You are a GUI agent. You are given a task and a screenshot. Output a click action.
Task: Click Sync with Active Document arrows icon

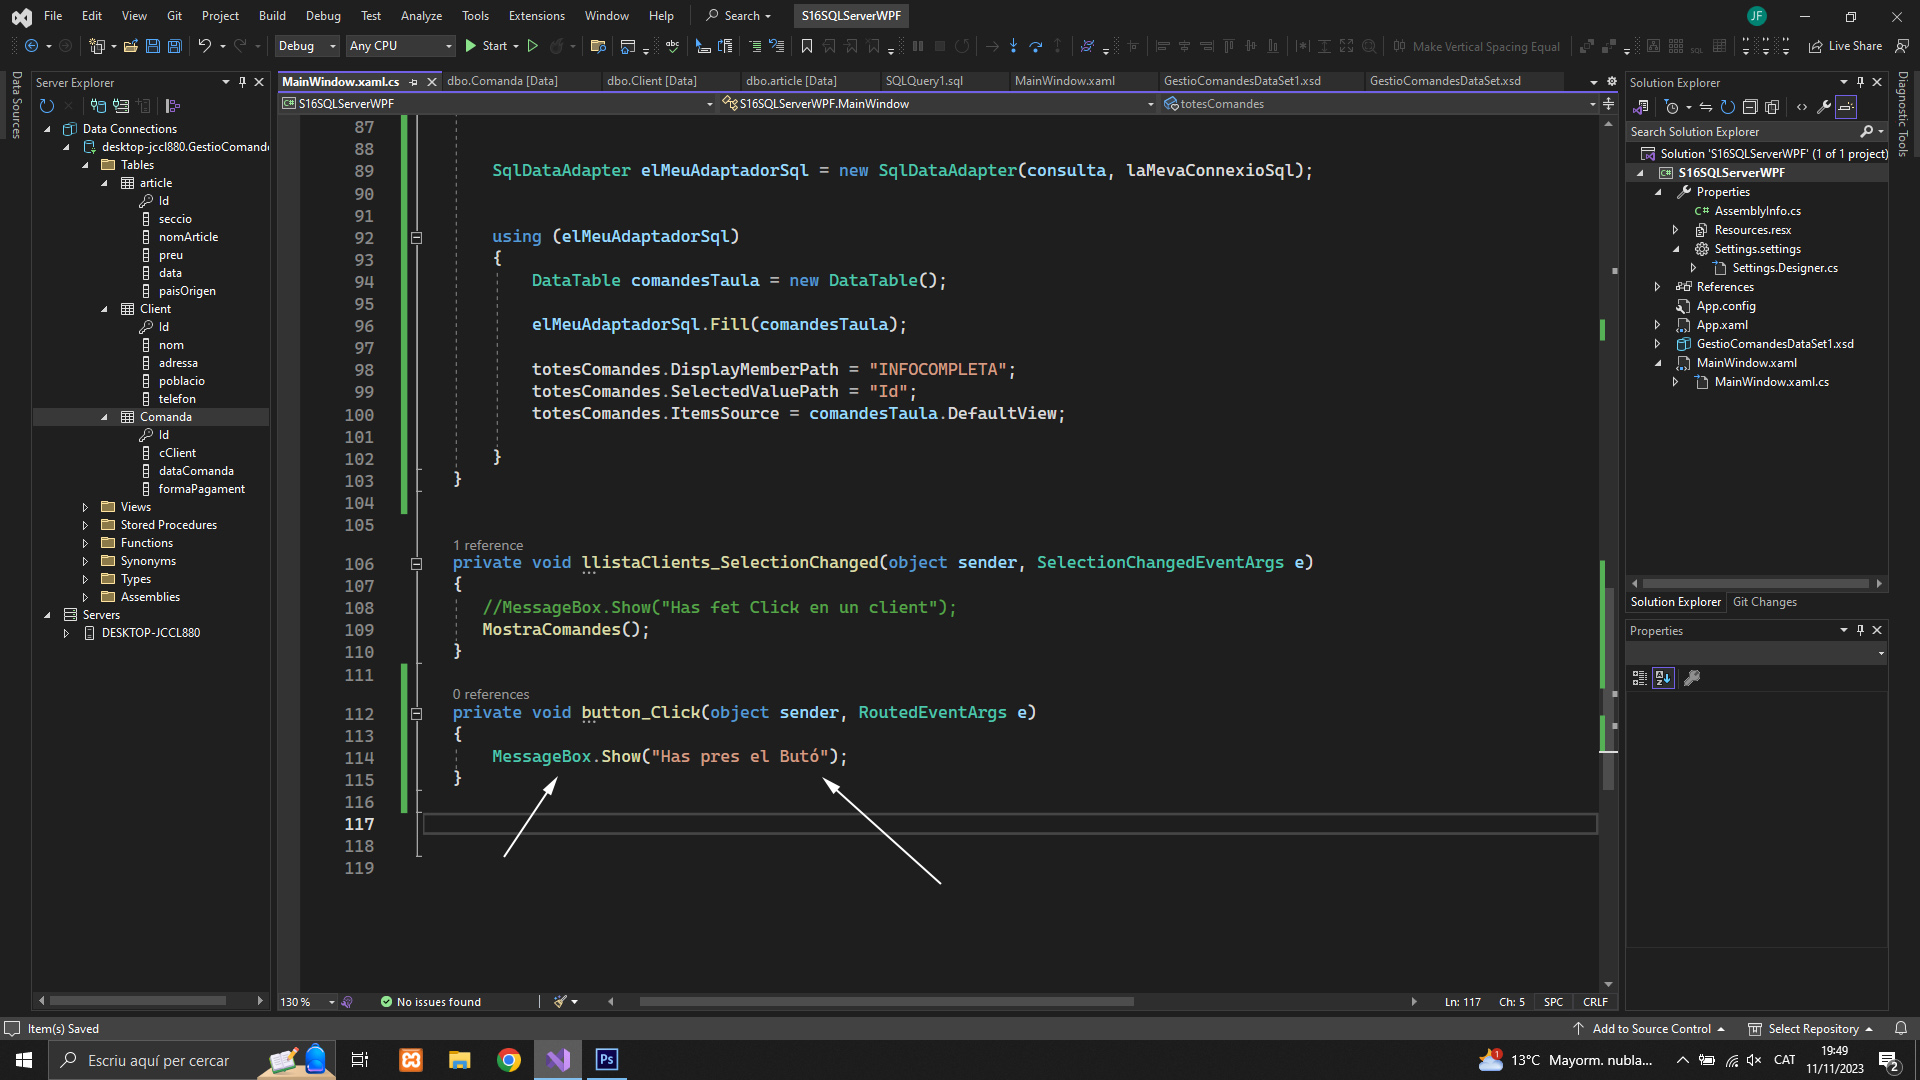(x=1706, y=107)
